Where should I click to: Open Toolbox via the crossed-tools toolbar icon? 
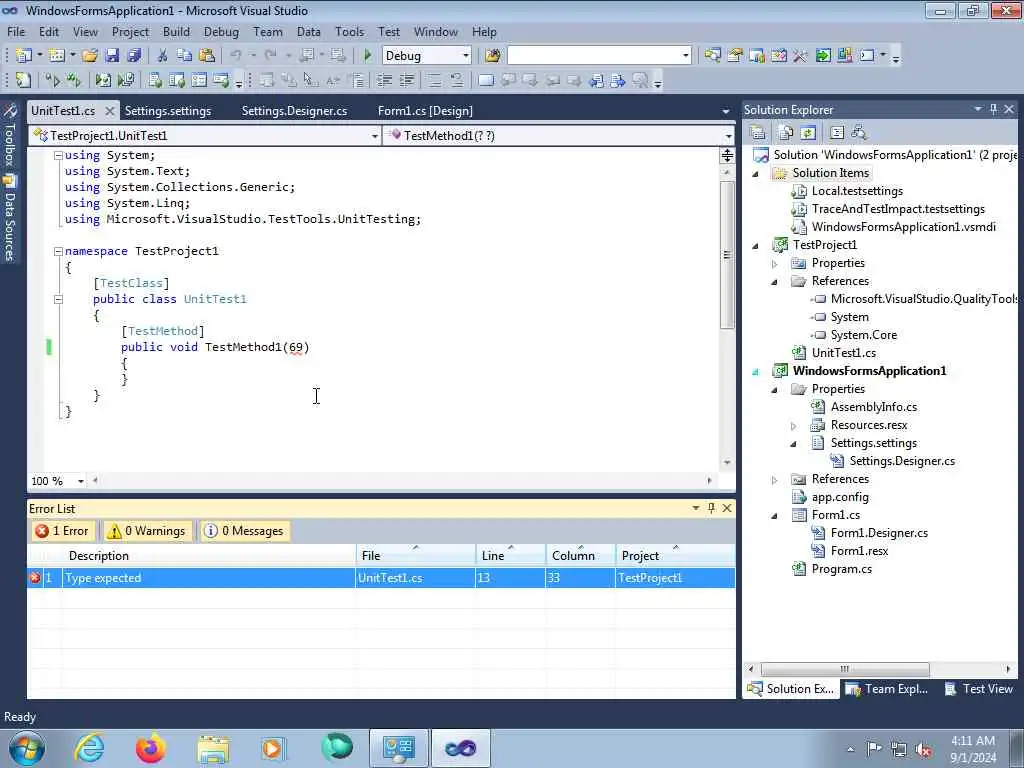click(x=800, y=56)
